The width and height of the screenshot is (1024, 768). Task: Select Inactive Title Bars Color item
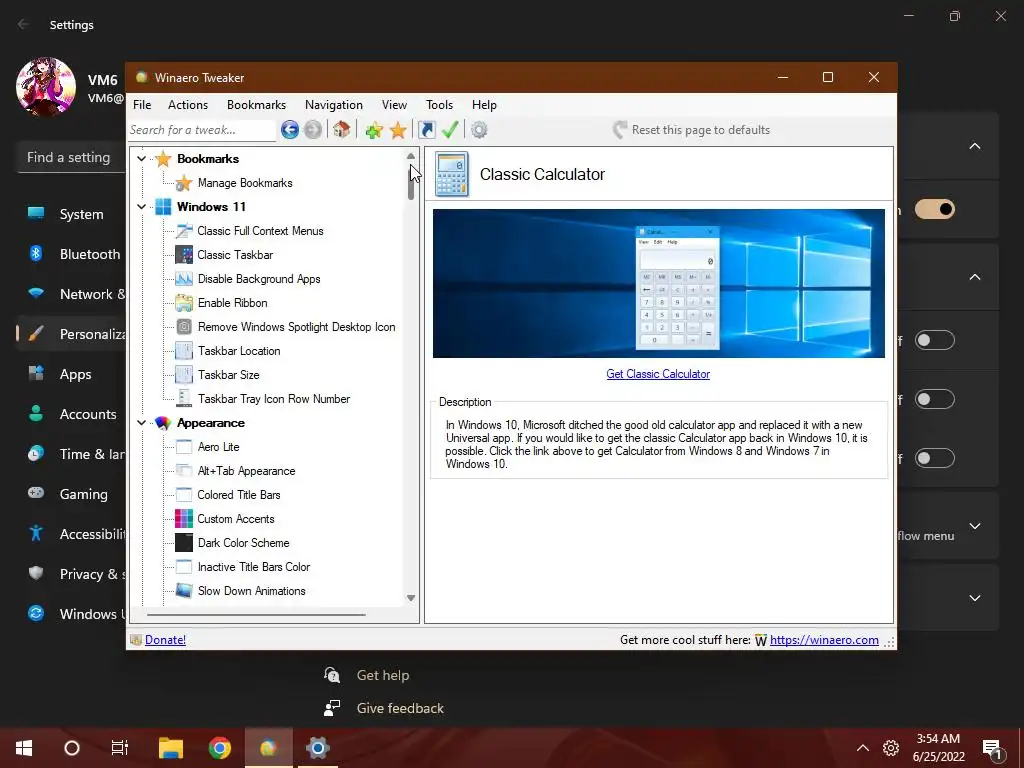click(x=253, y=568)
